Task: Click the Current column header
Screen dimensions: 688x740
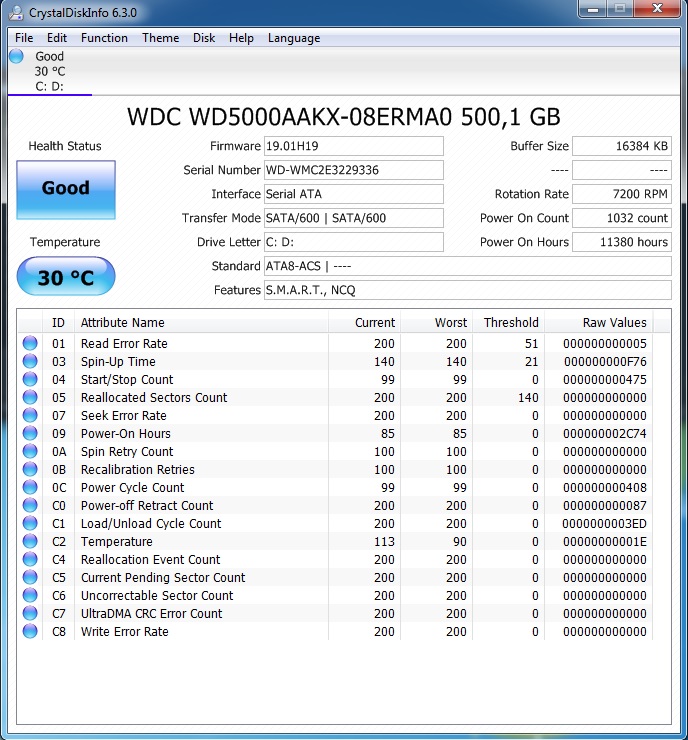Action: [x=364, y=322]
